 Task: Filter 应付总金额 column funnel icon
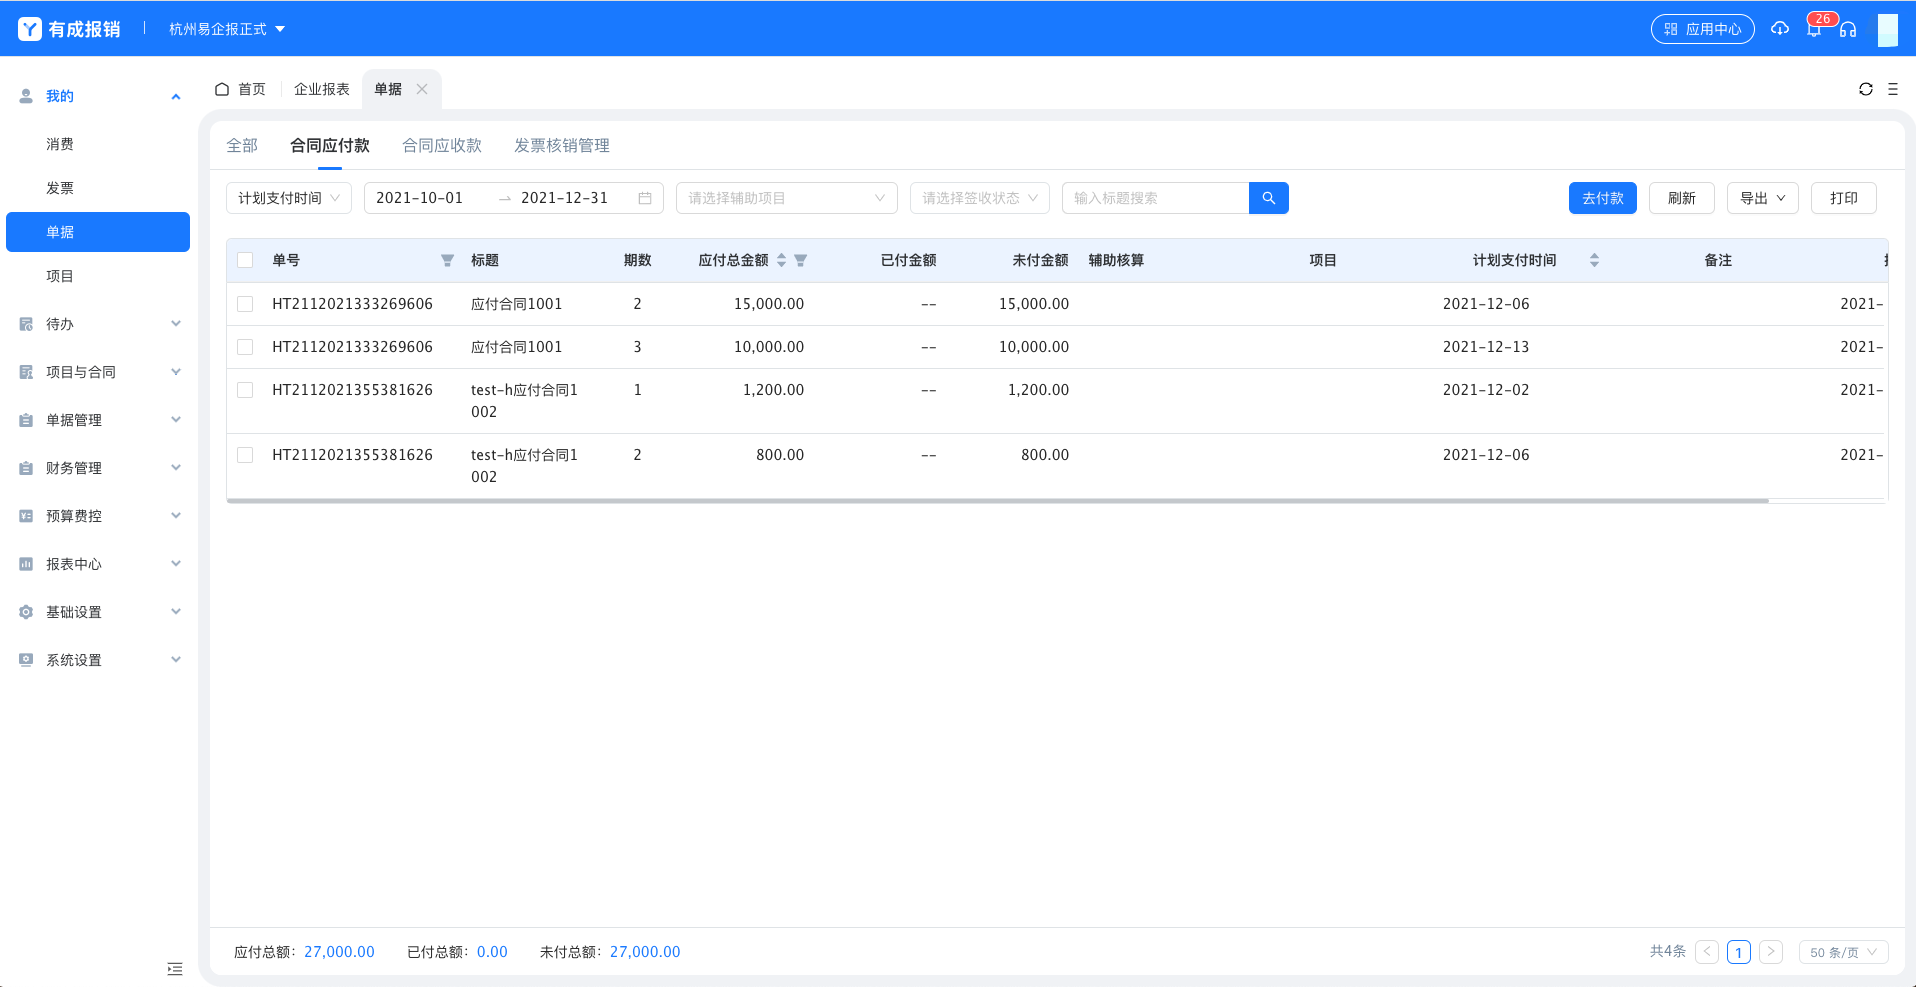[x=800, y=260]
